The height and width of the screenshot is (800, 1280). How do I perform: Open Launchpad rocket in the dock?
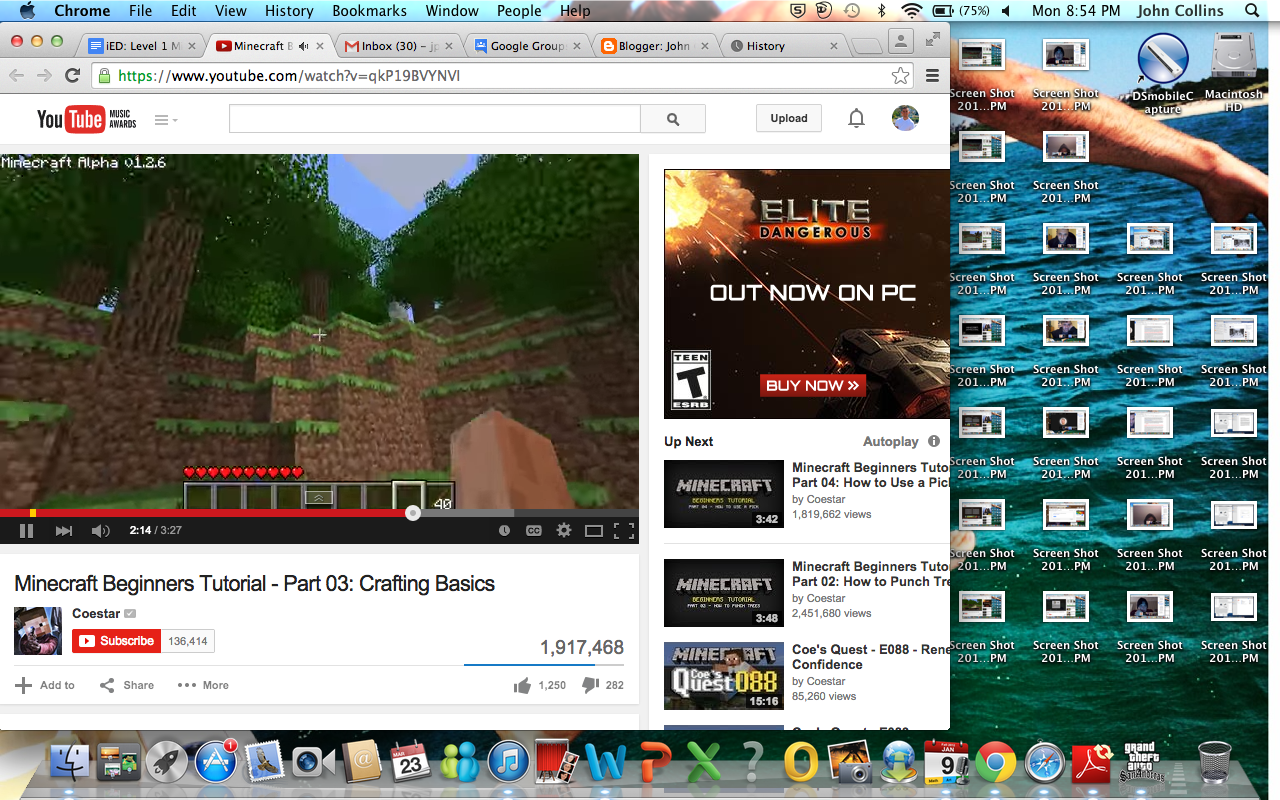167,764
